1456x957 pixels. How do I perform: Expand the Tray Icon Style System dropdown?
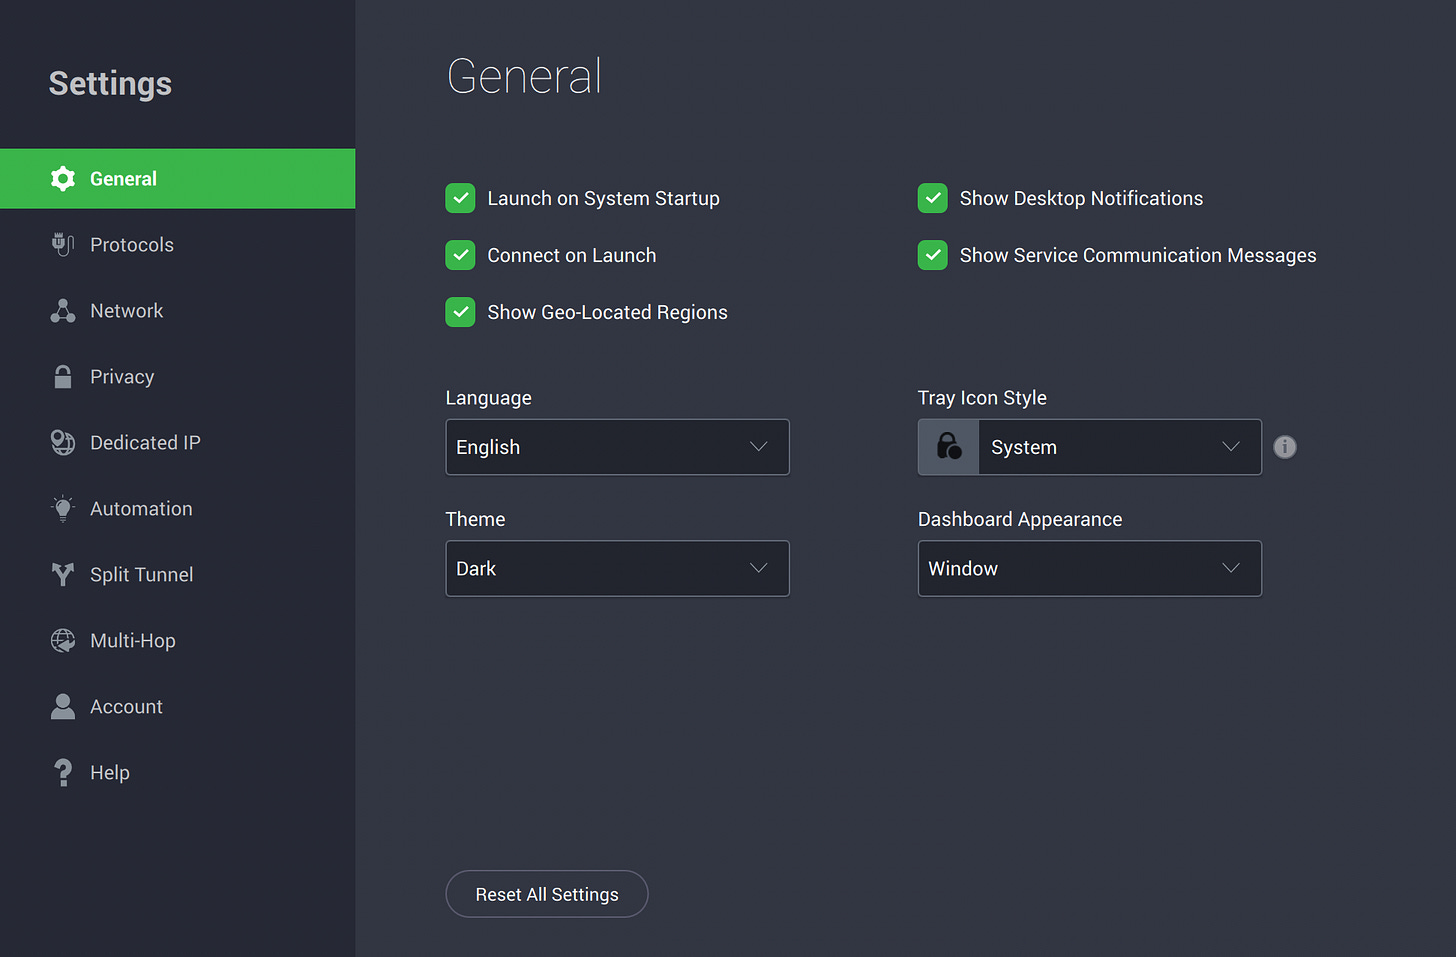coord(1089,447)
